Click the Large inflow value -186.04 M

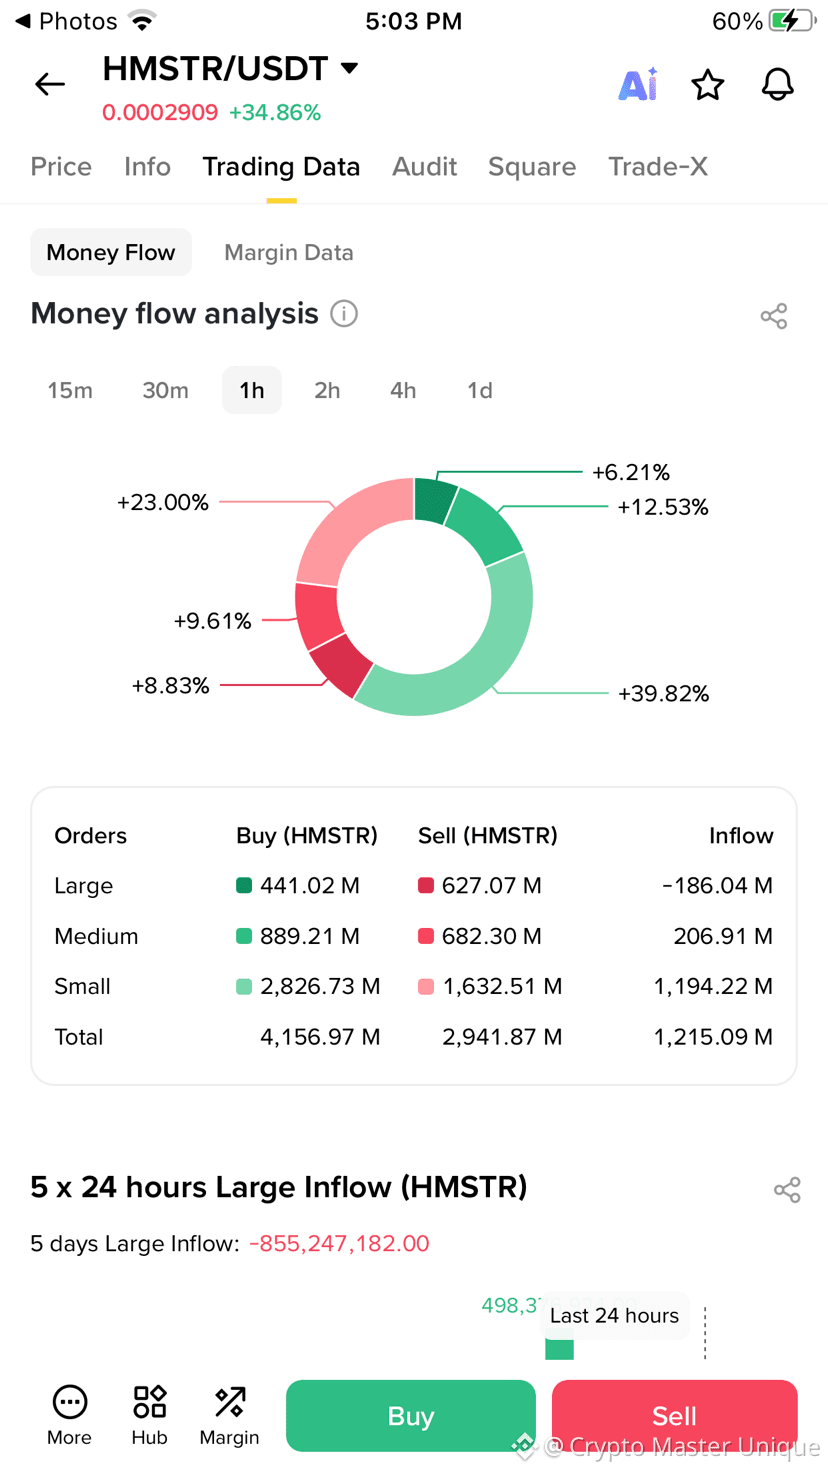pos(717,885)
